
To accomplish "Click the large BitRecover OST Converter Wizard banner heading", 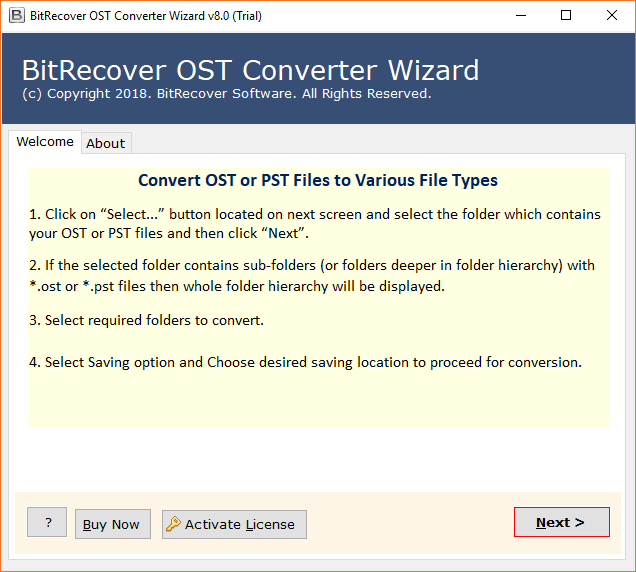I will tap(250, 70).
